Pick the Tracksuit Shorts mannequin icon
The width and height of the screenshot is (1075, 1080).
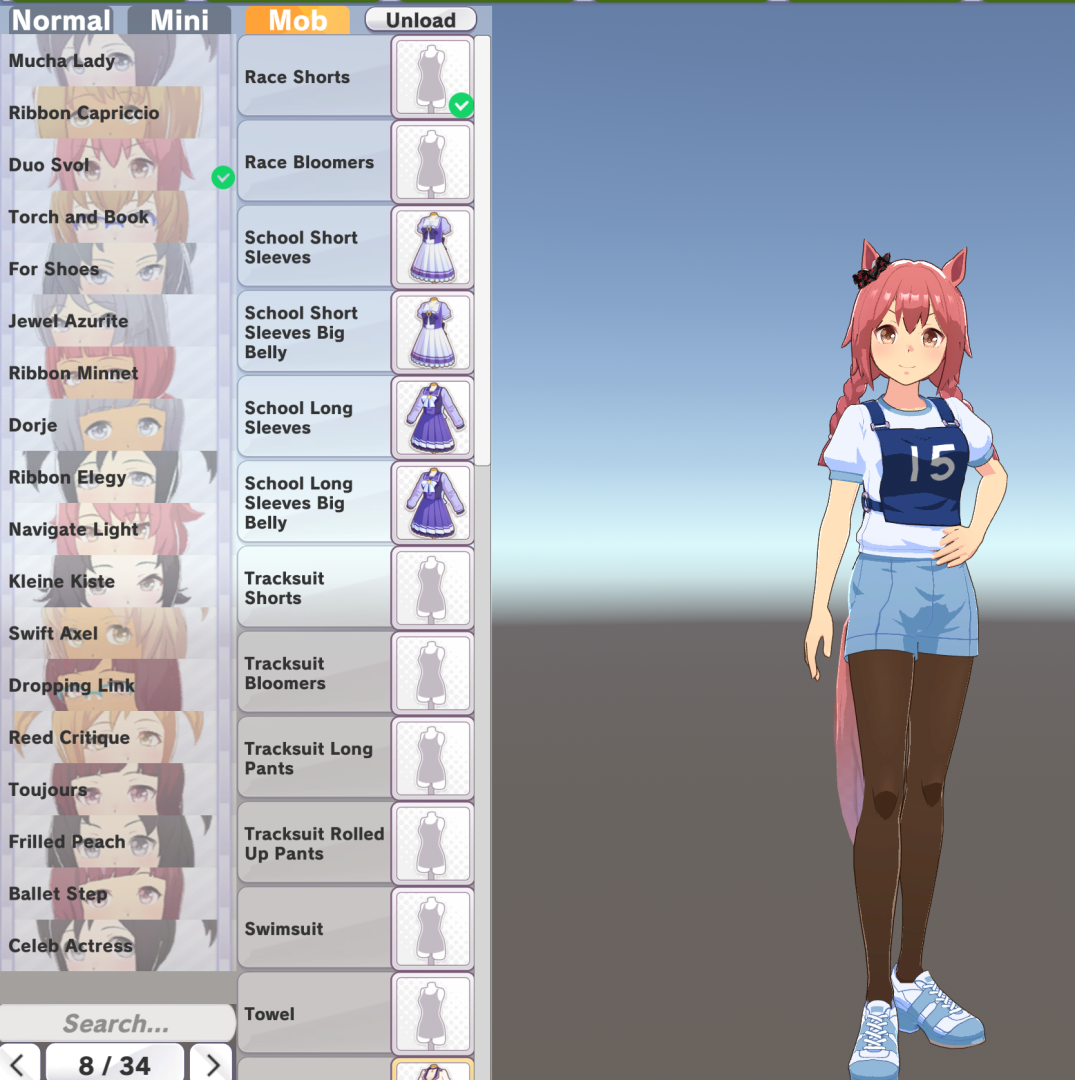432,588
